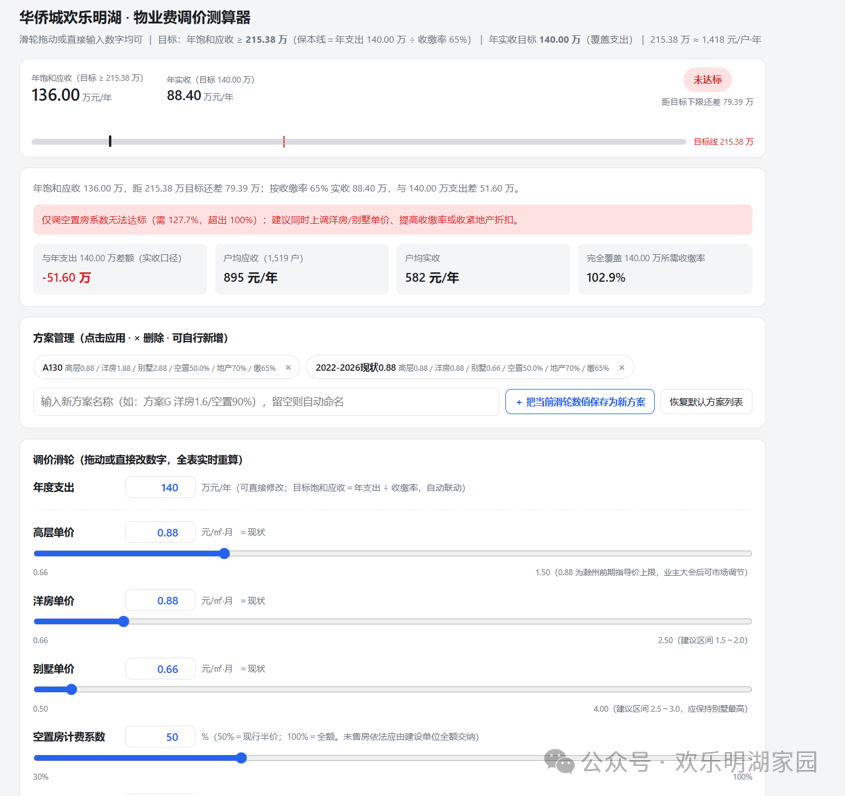Click the 582 元/年 per-household card

coord(483,269)
